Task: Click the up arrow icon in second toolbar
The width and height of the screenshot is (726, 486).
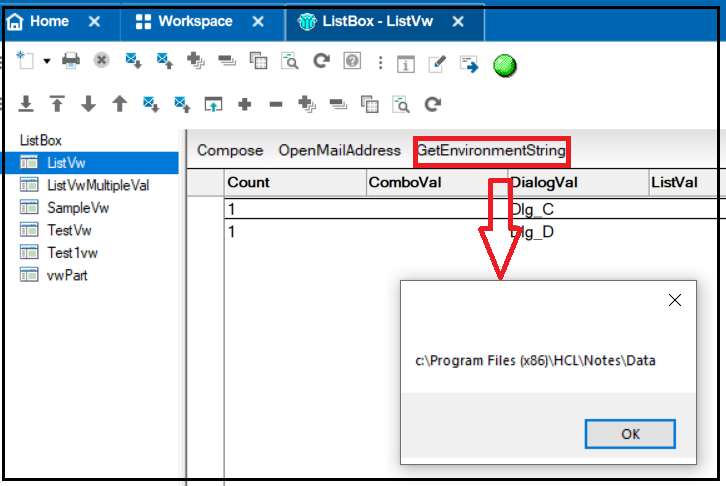Action: point(119,103)
